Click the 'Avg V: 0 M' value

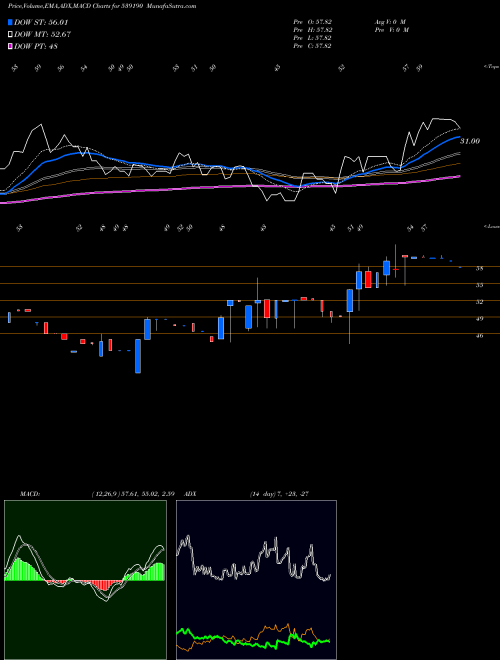click(389, 21)
